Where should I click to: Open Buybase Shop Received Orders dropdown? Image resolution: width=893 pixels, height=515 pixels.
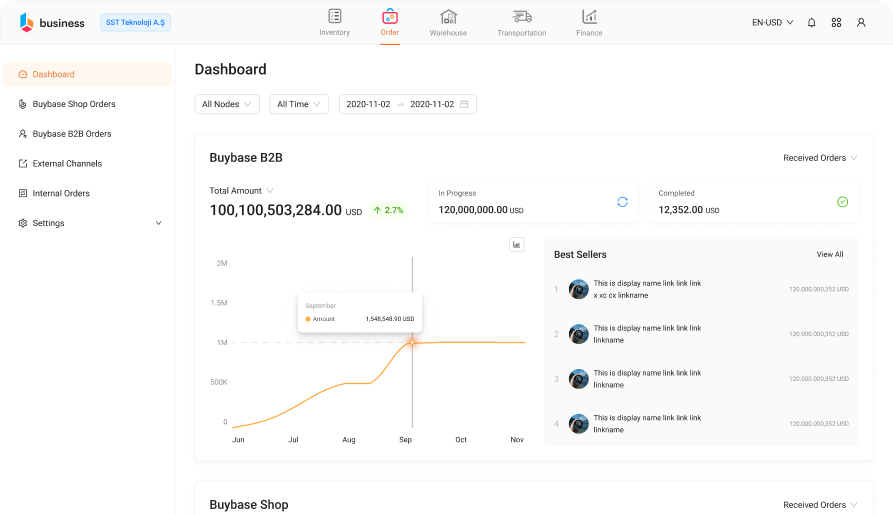820,505
